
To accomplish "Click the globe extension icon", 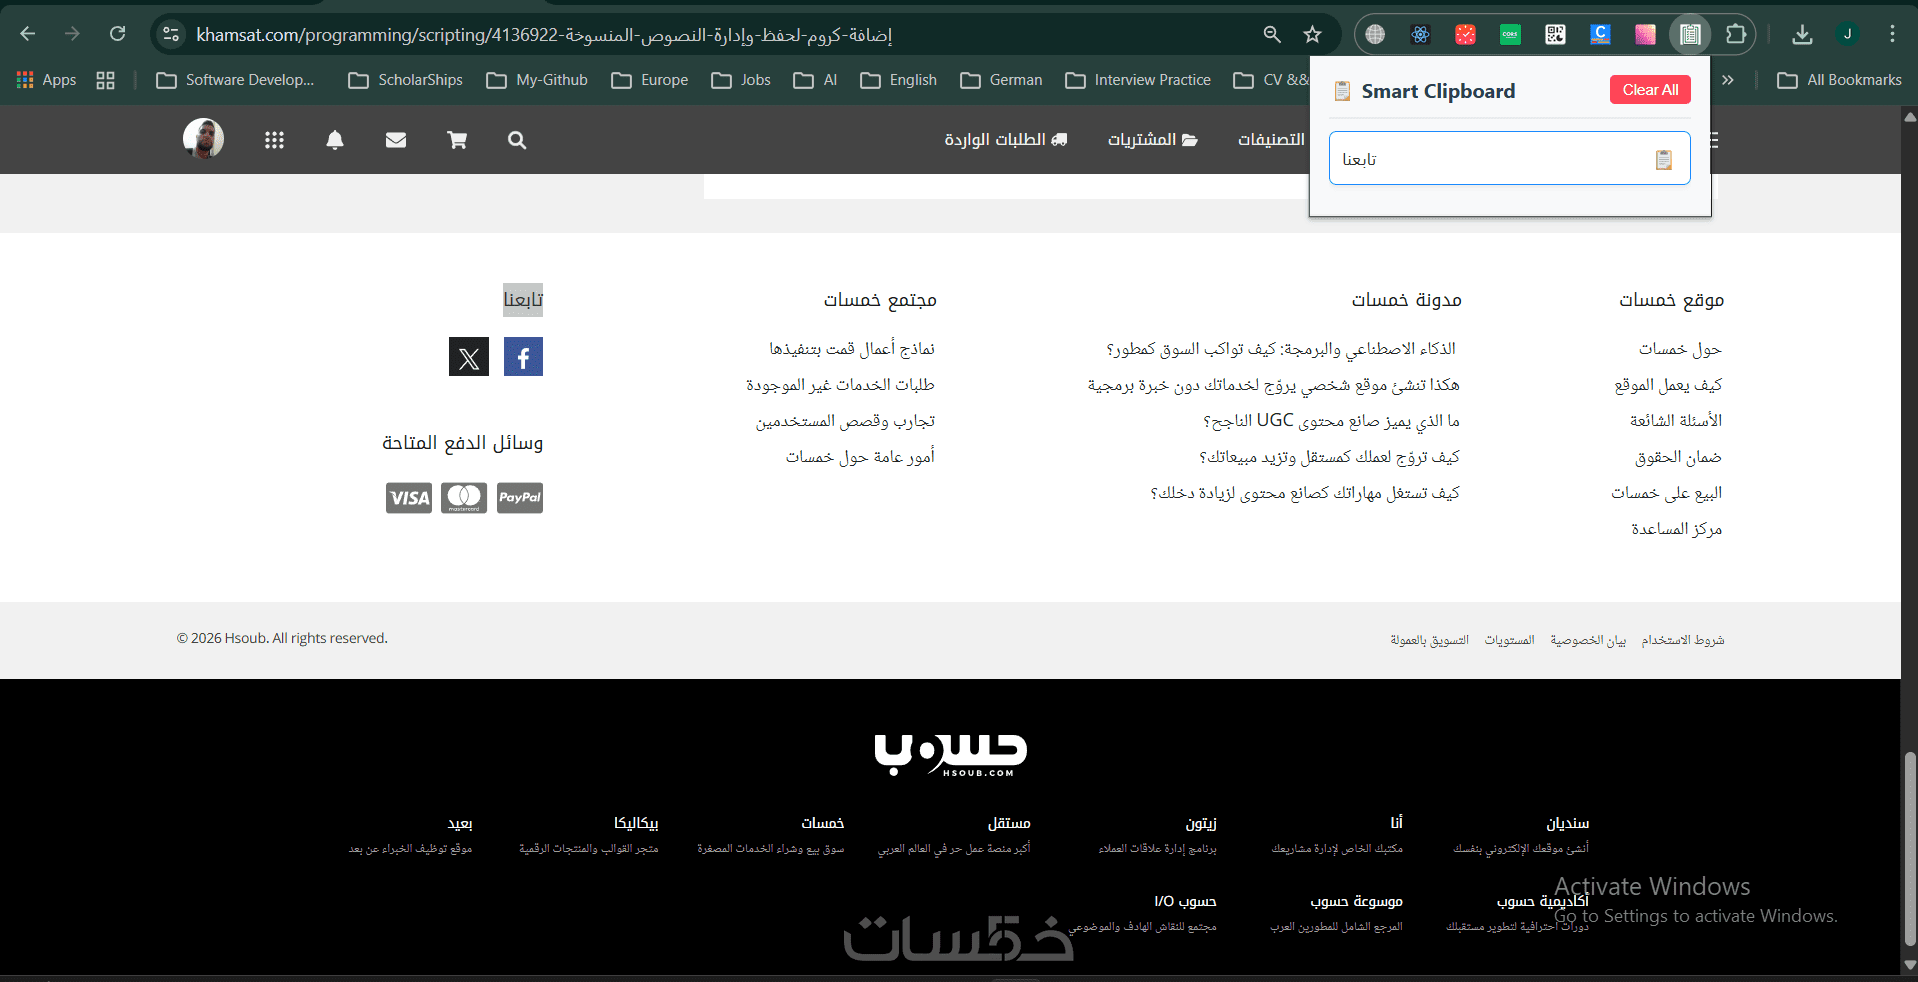I will coord(1375,34).
